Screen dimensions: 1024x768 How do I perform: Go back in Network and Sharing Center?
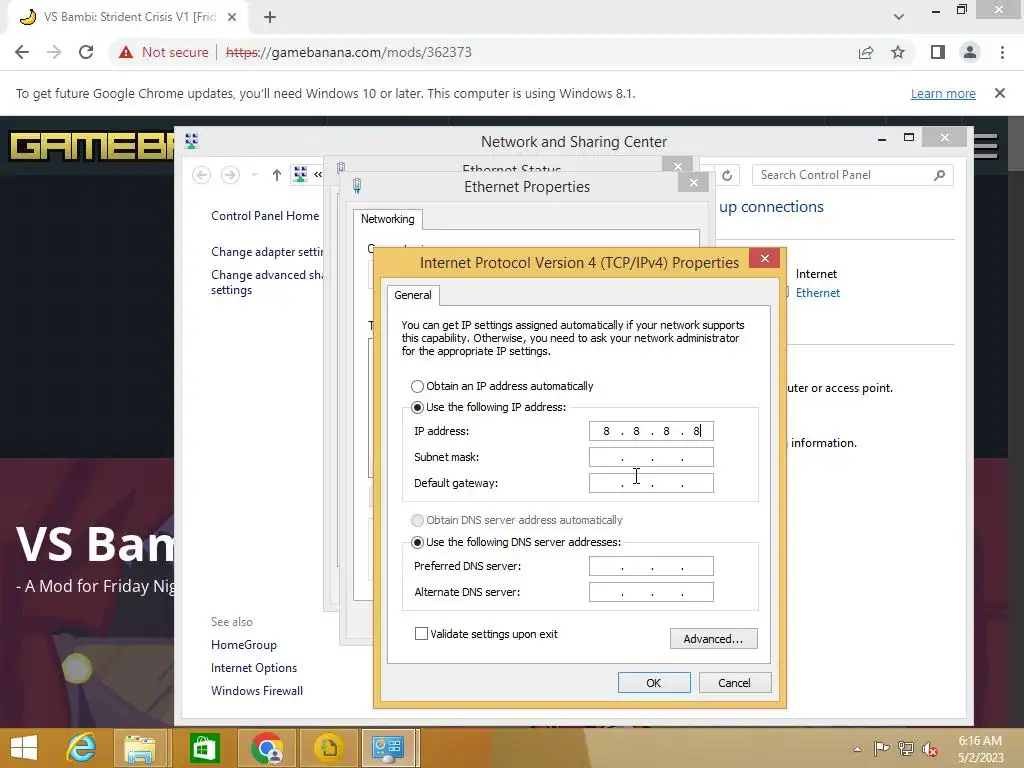(201, 175)
